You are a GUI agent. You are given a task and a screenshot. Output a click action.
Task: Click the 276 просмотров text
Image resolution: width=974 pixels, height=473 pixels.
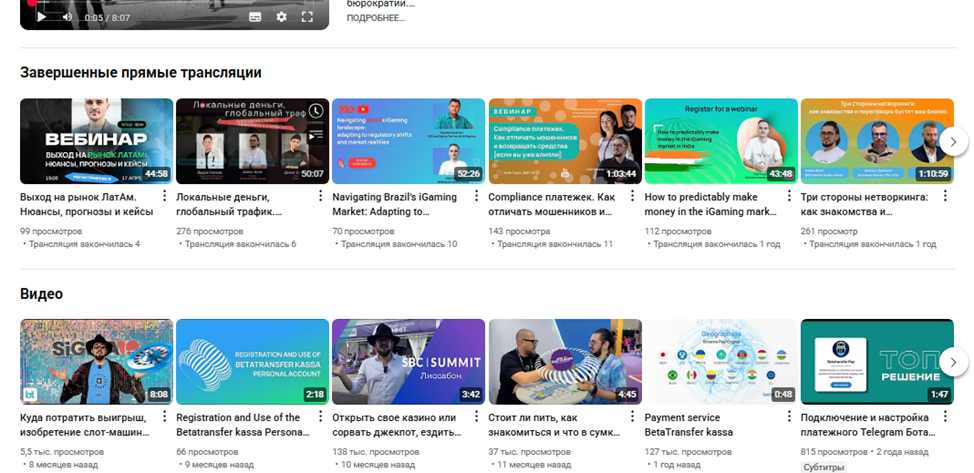click(209, 231)
